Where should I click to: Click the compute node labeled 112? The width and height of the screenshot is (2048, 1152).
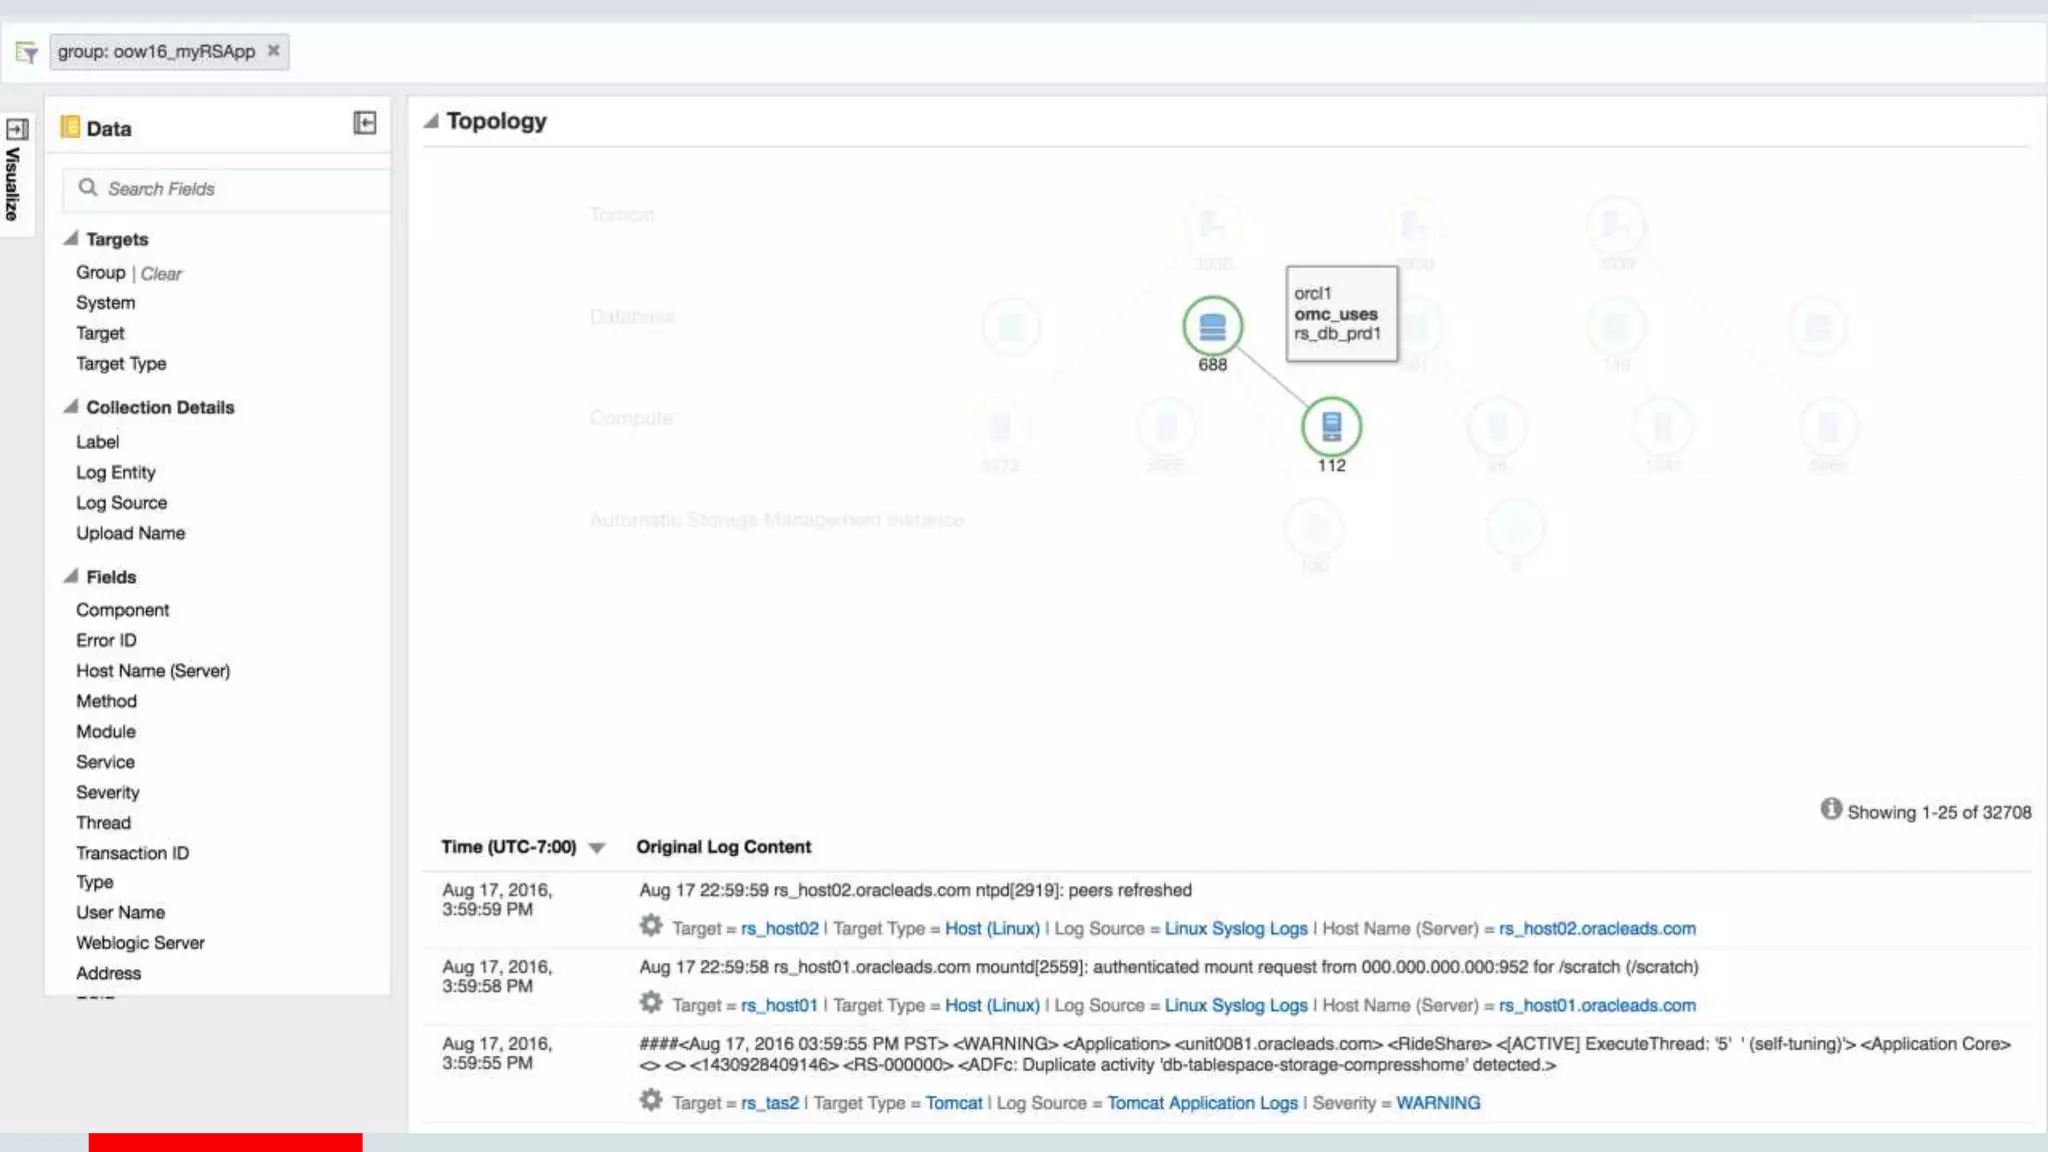point(1331,427)
